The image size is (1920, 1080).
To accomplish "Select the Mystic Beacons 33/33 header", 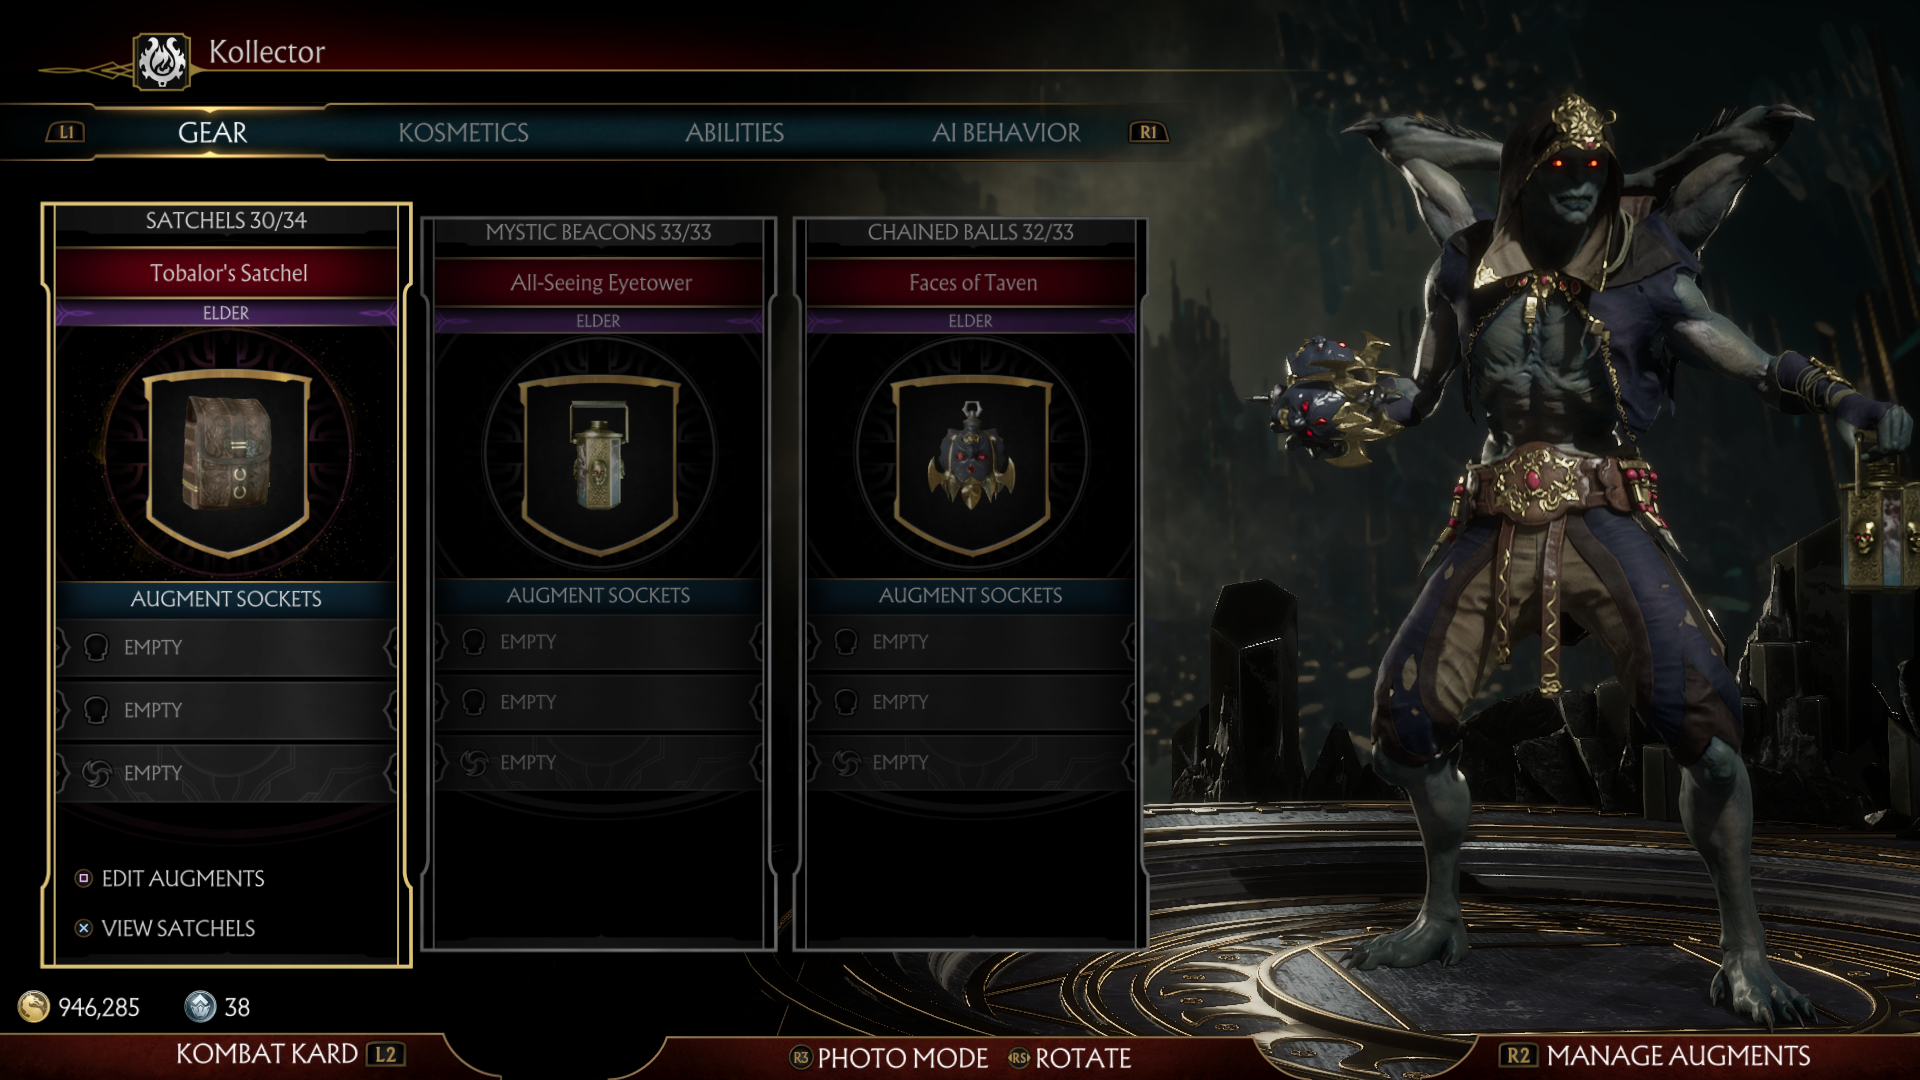I will [x=598, y=232].
